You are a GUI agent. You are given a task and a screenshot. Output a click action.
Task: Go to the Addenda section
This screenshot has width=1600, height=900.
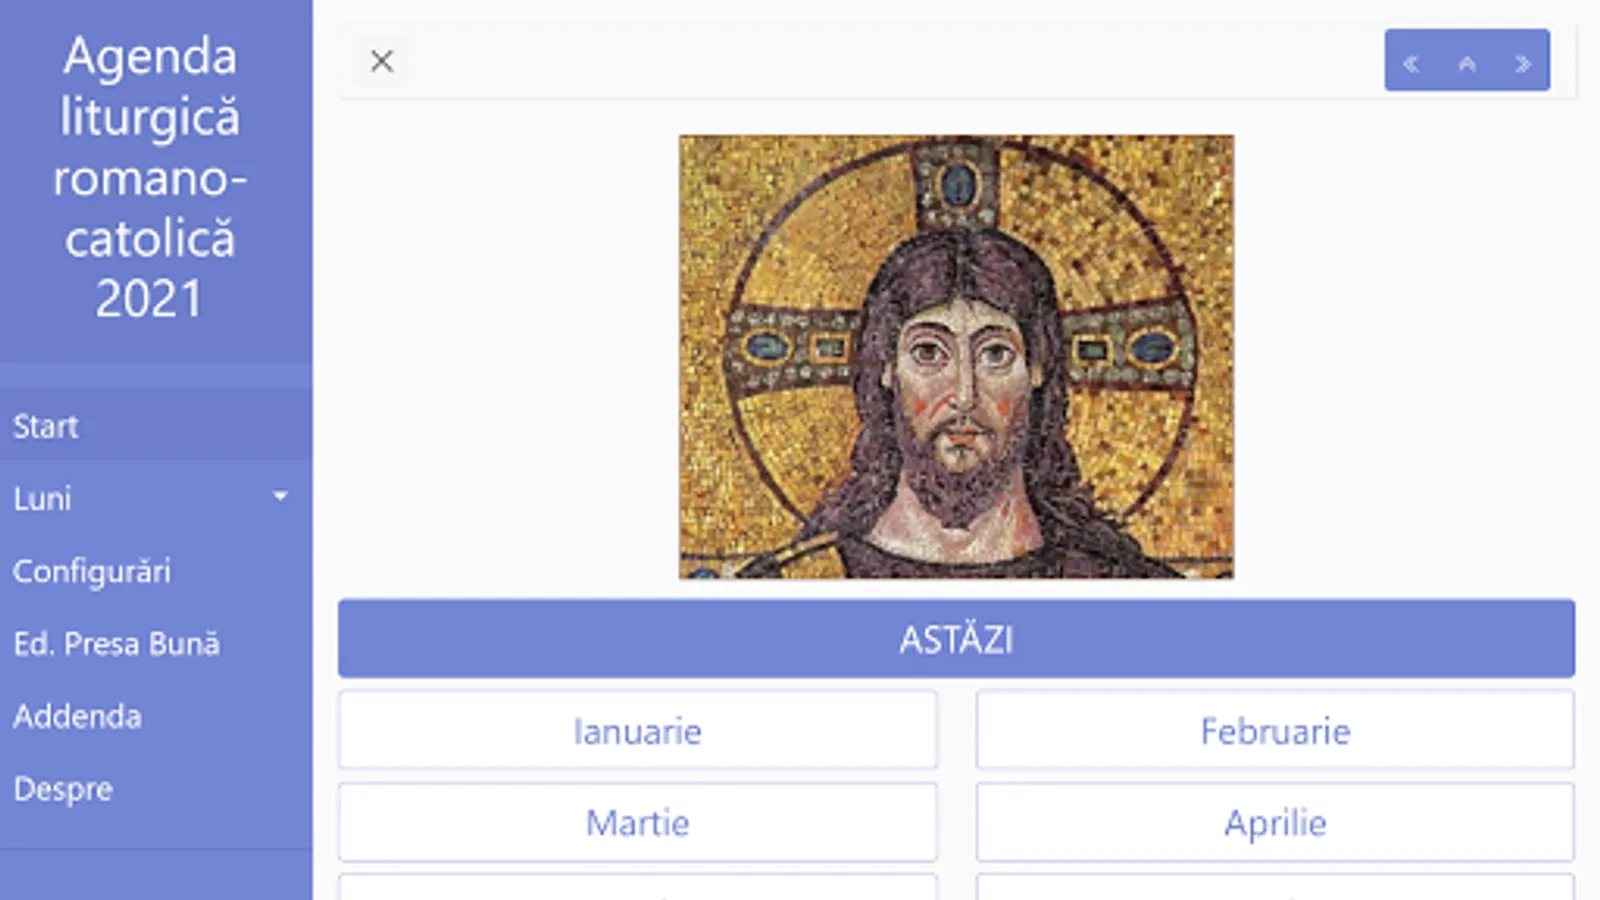coord(77,716)
